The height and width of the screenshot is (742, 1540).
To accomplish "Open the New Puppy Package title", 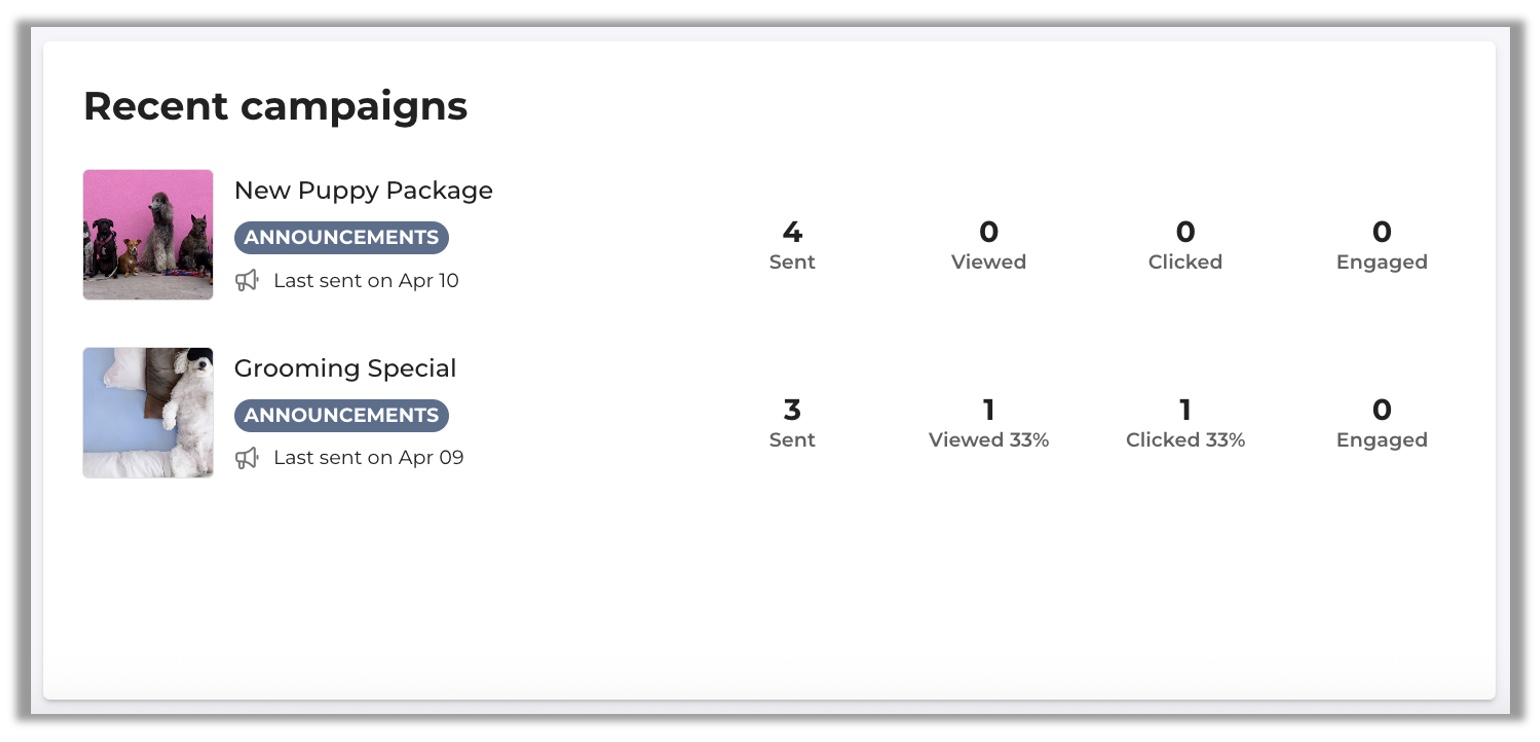I will pyautogui.click(x=363, y=191).
